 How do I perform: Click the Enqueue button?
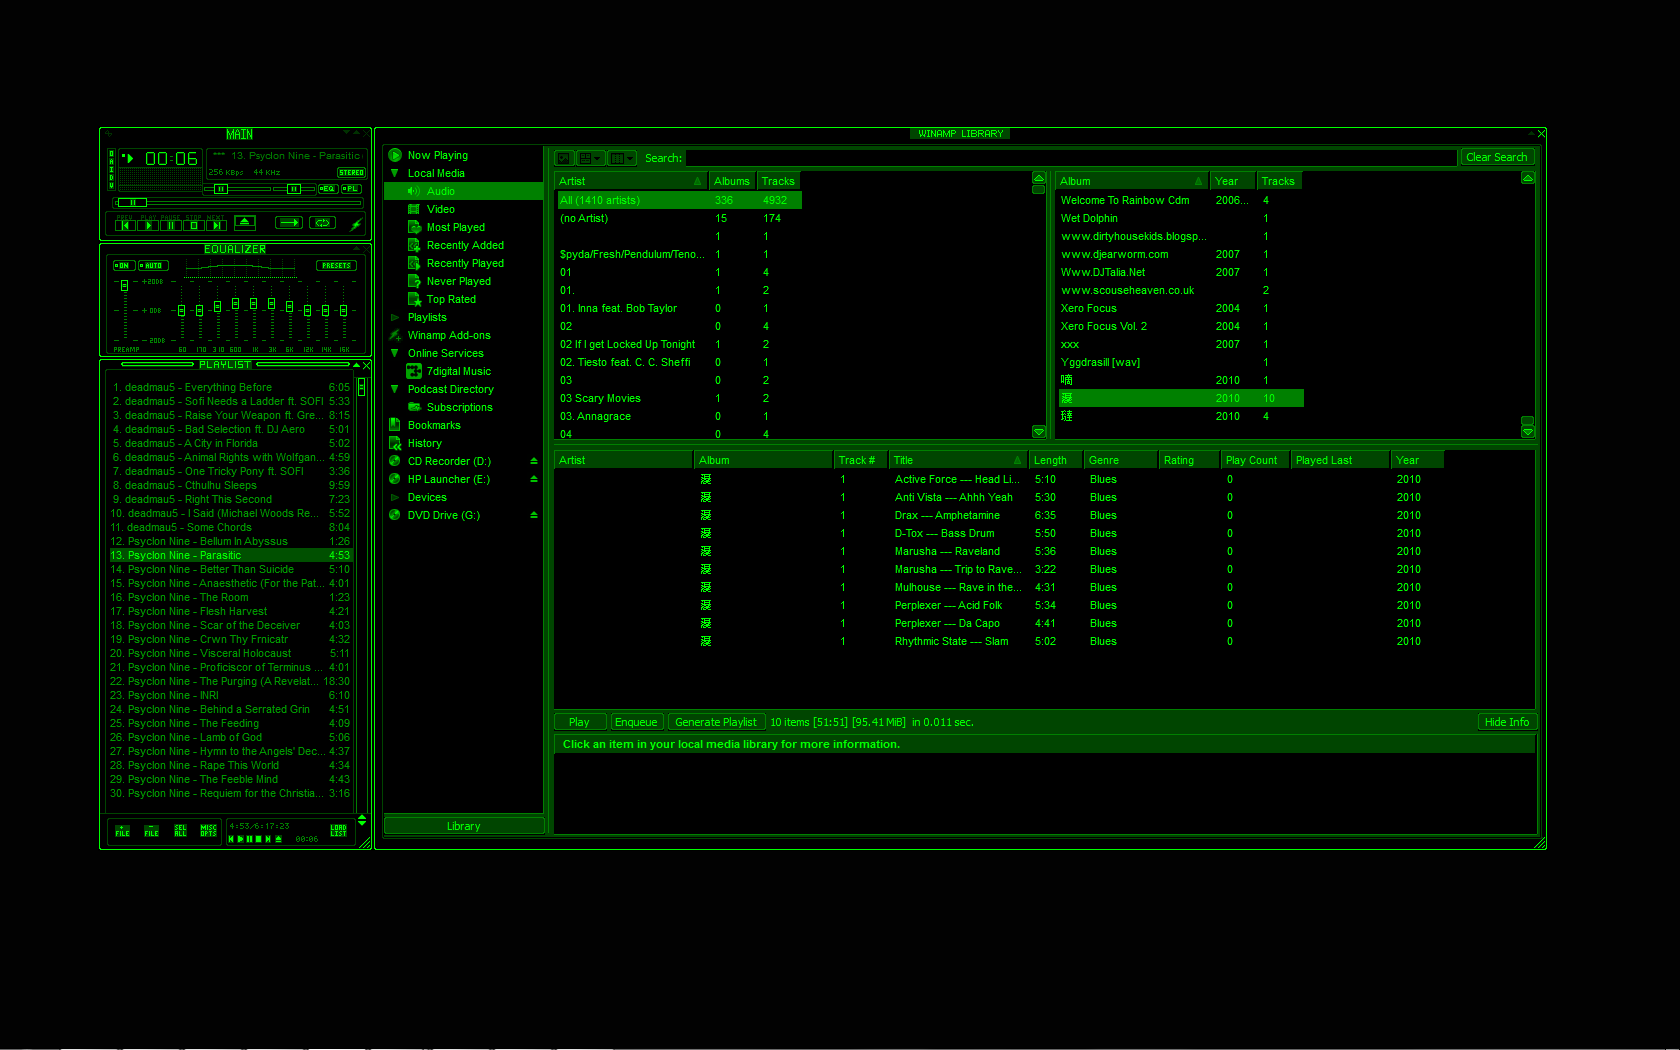pyautogui.click(x=636, y=722)
